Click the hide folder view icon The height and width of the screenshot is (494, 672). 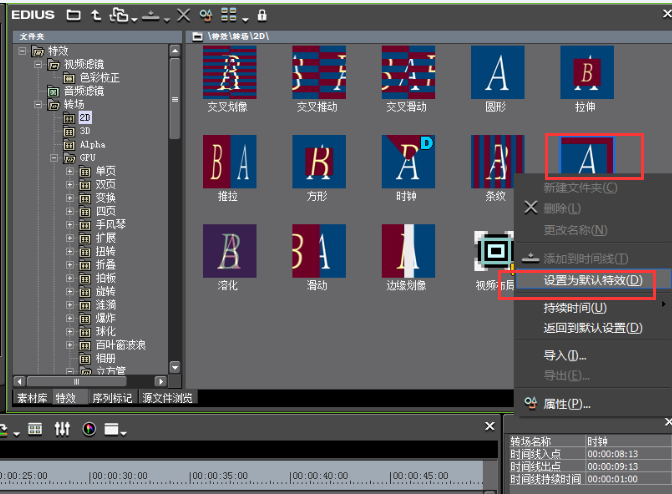73,15
